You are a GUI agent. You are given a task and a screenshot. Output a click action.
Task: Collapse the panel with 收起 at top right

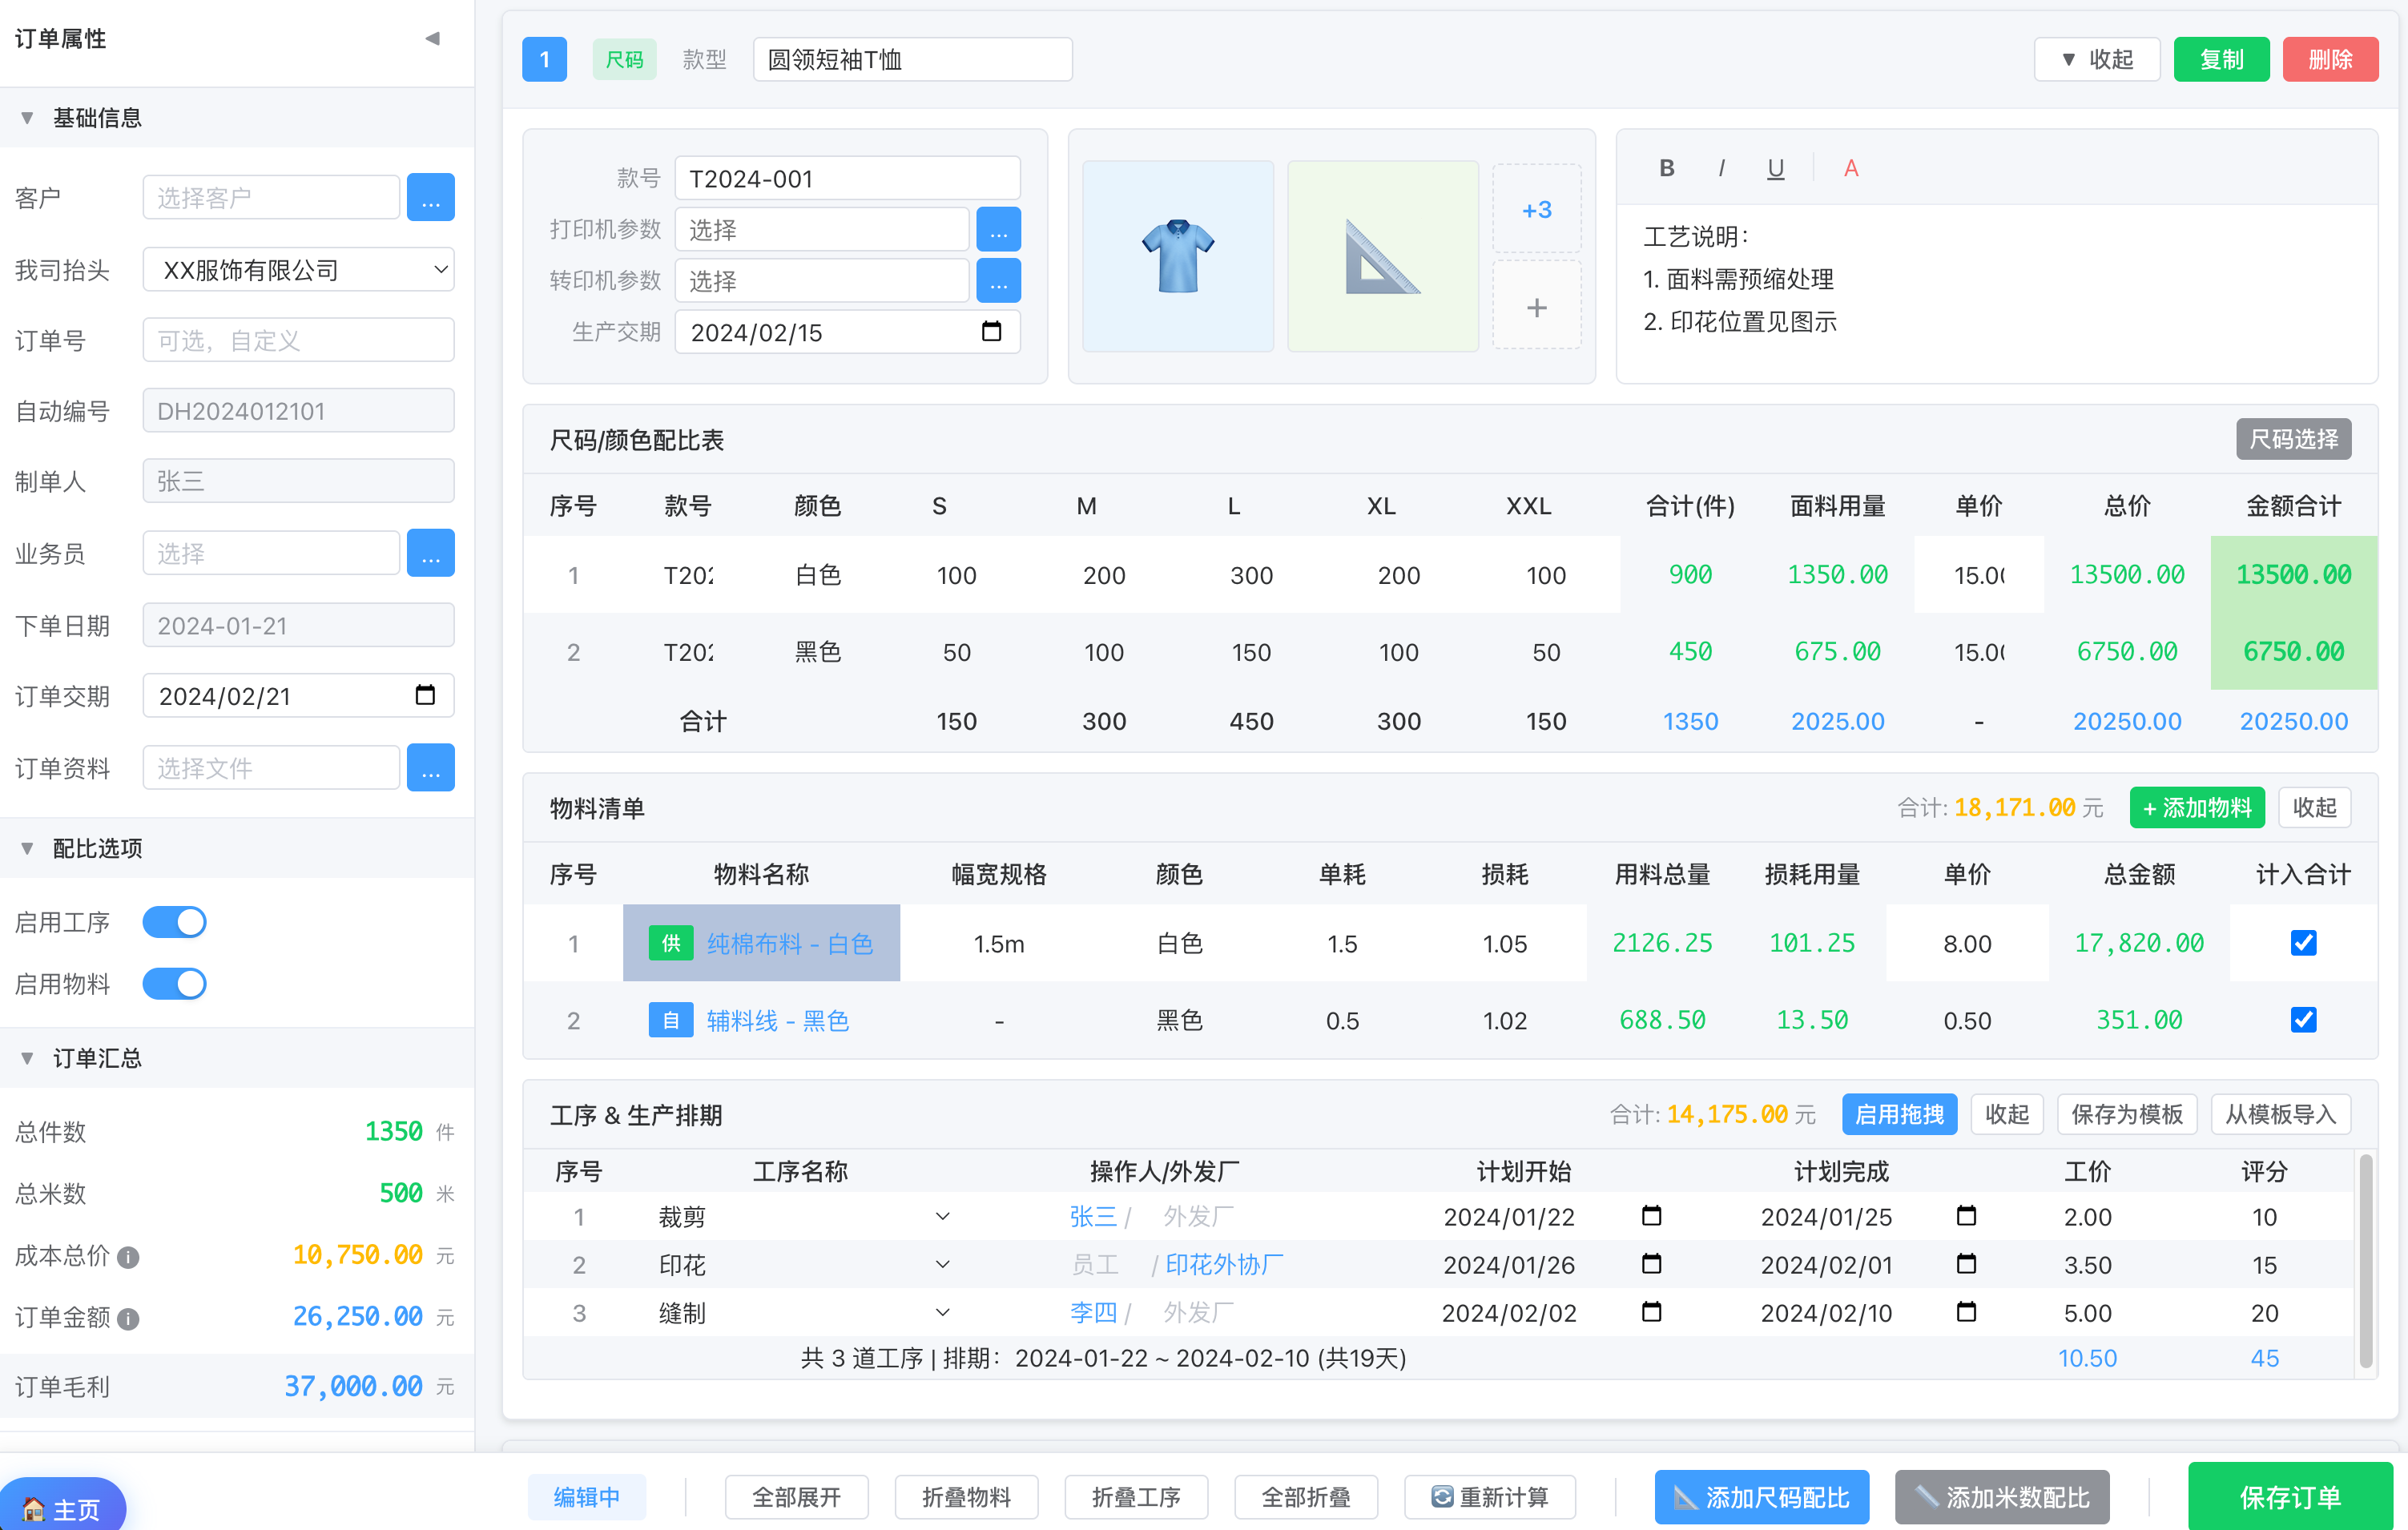(2096, 59)
